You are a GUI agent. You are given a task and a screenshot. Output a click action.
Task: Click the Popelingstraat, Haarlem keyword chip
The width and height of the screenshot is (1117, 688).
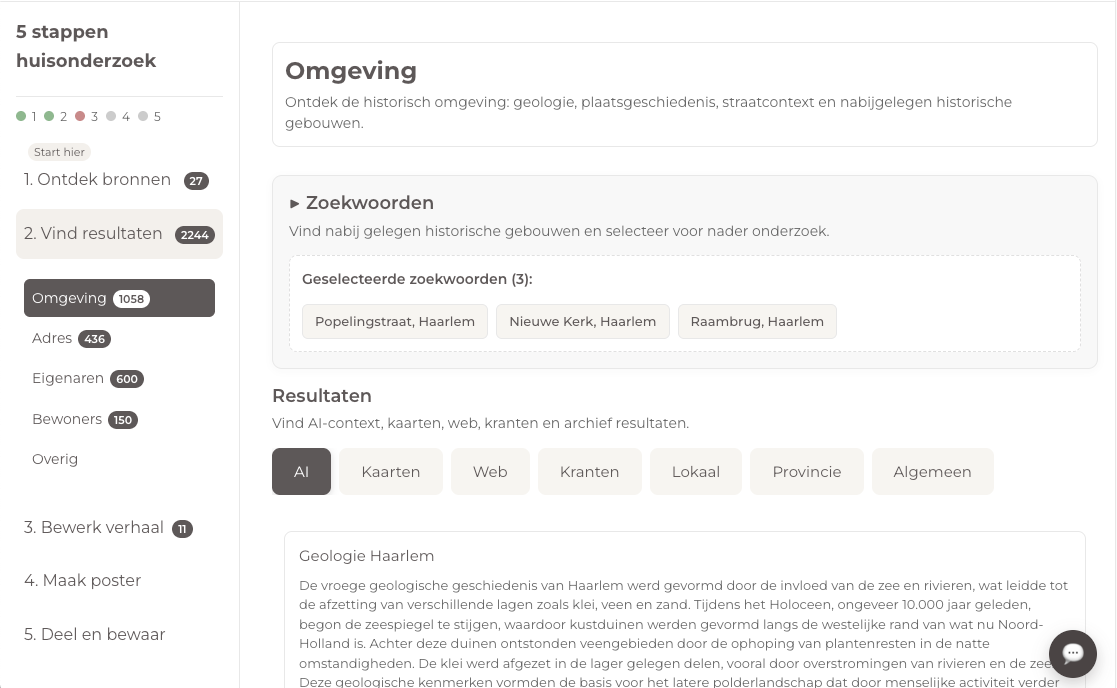pos(394,322)
